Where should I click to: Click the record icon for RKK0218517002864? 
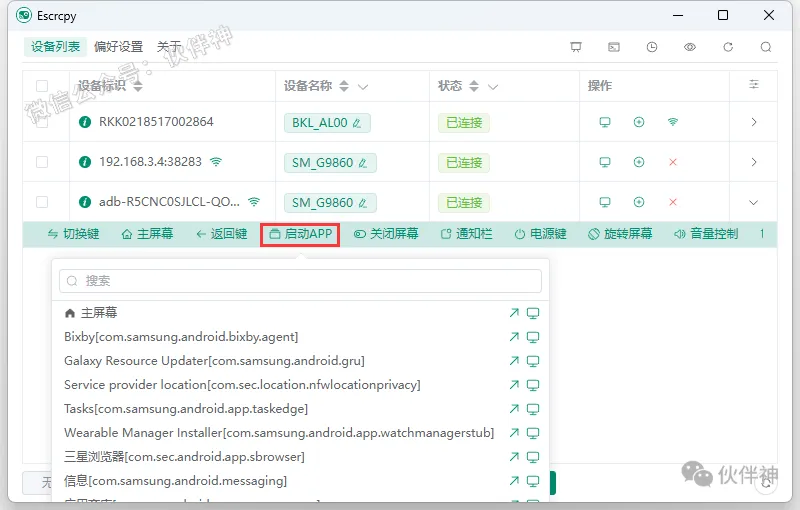coord(639,122)
